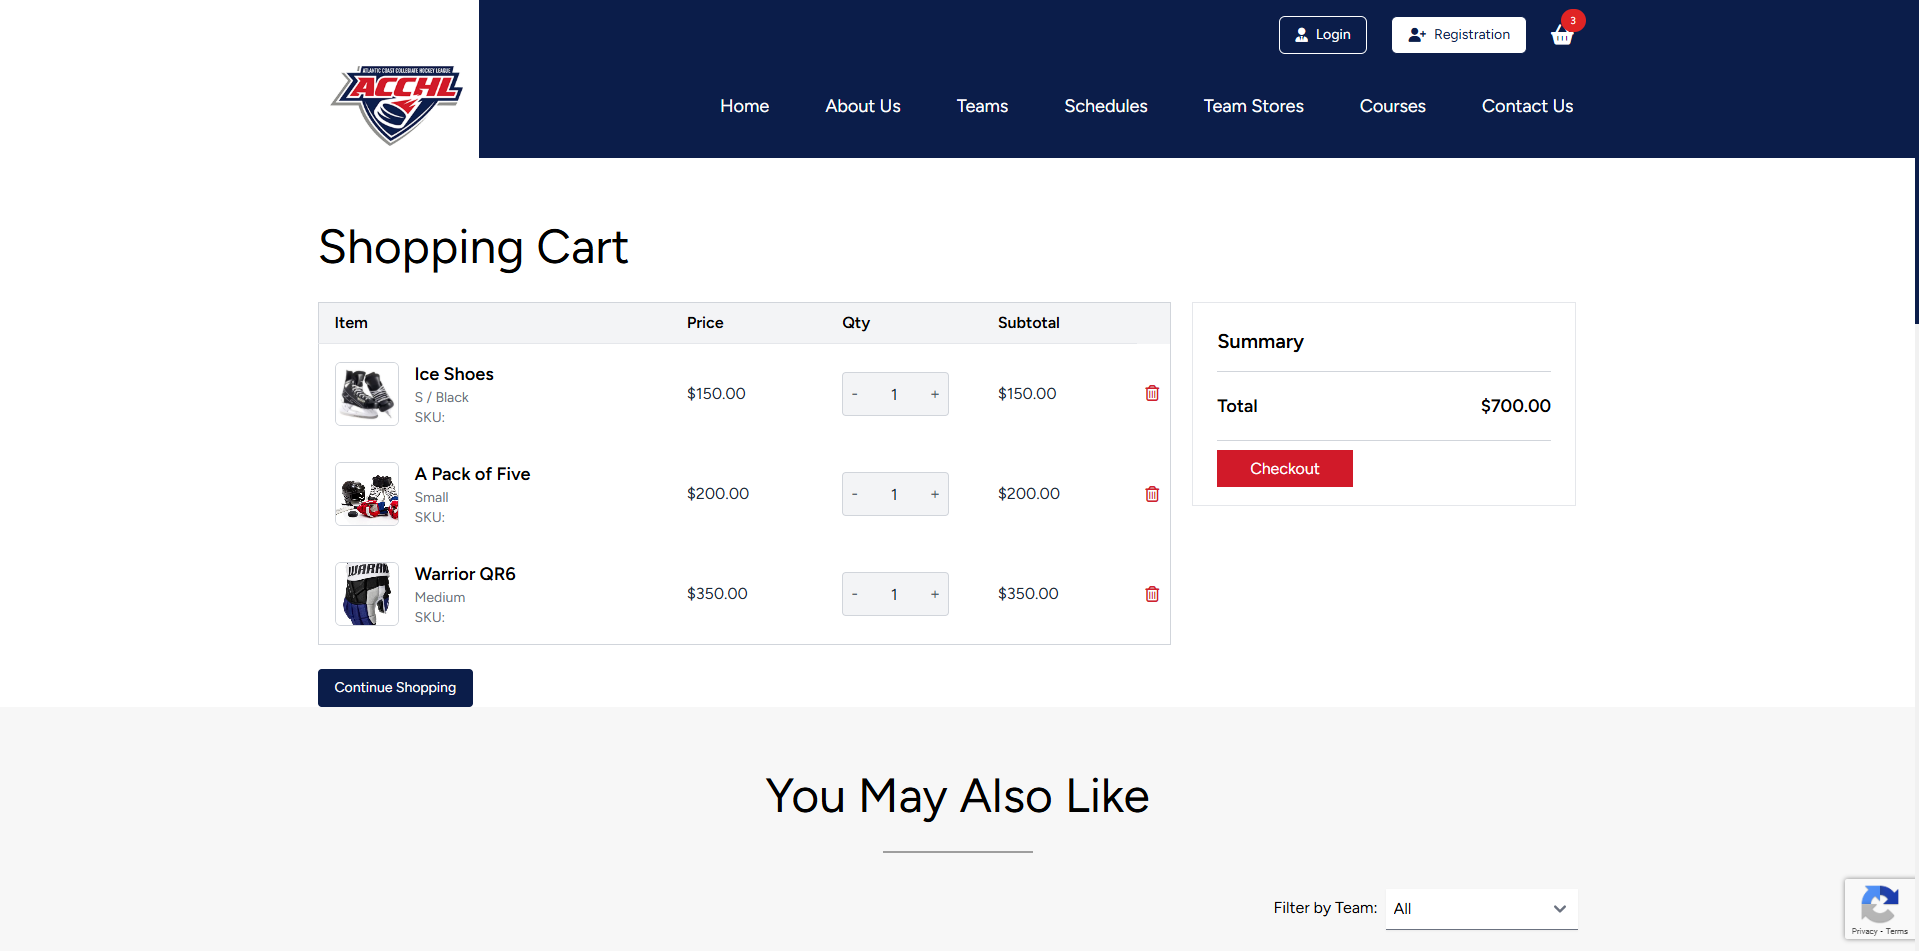Increase A Pack of Five quantity
This screenshot has height=951, width=1919.
(934, 493)
